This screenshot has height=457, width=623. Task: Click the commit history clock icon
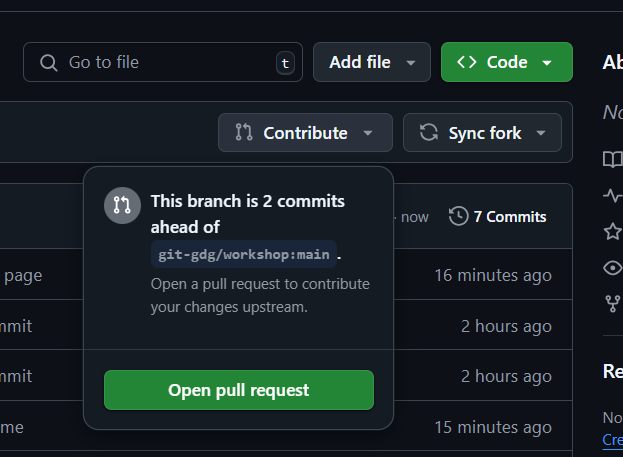pyautogui.click(x=458, y=216)
